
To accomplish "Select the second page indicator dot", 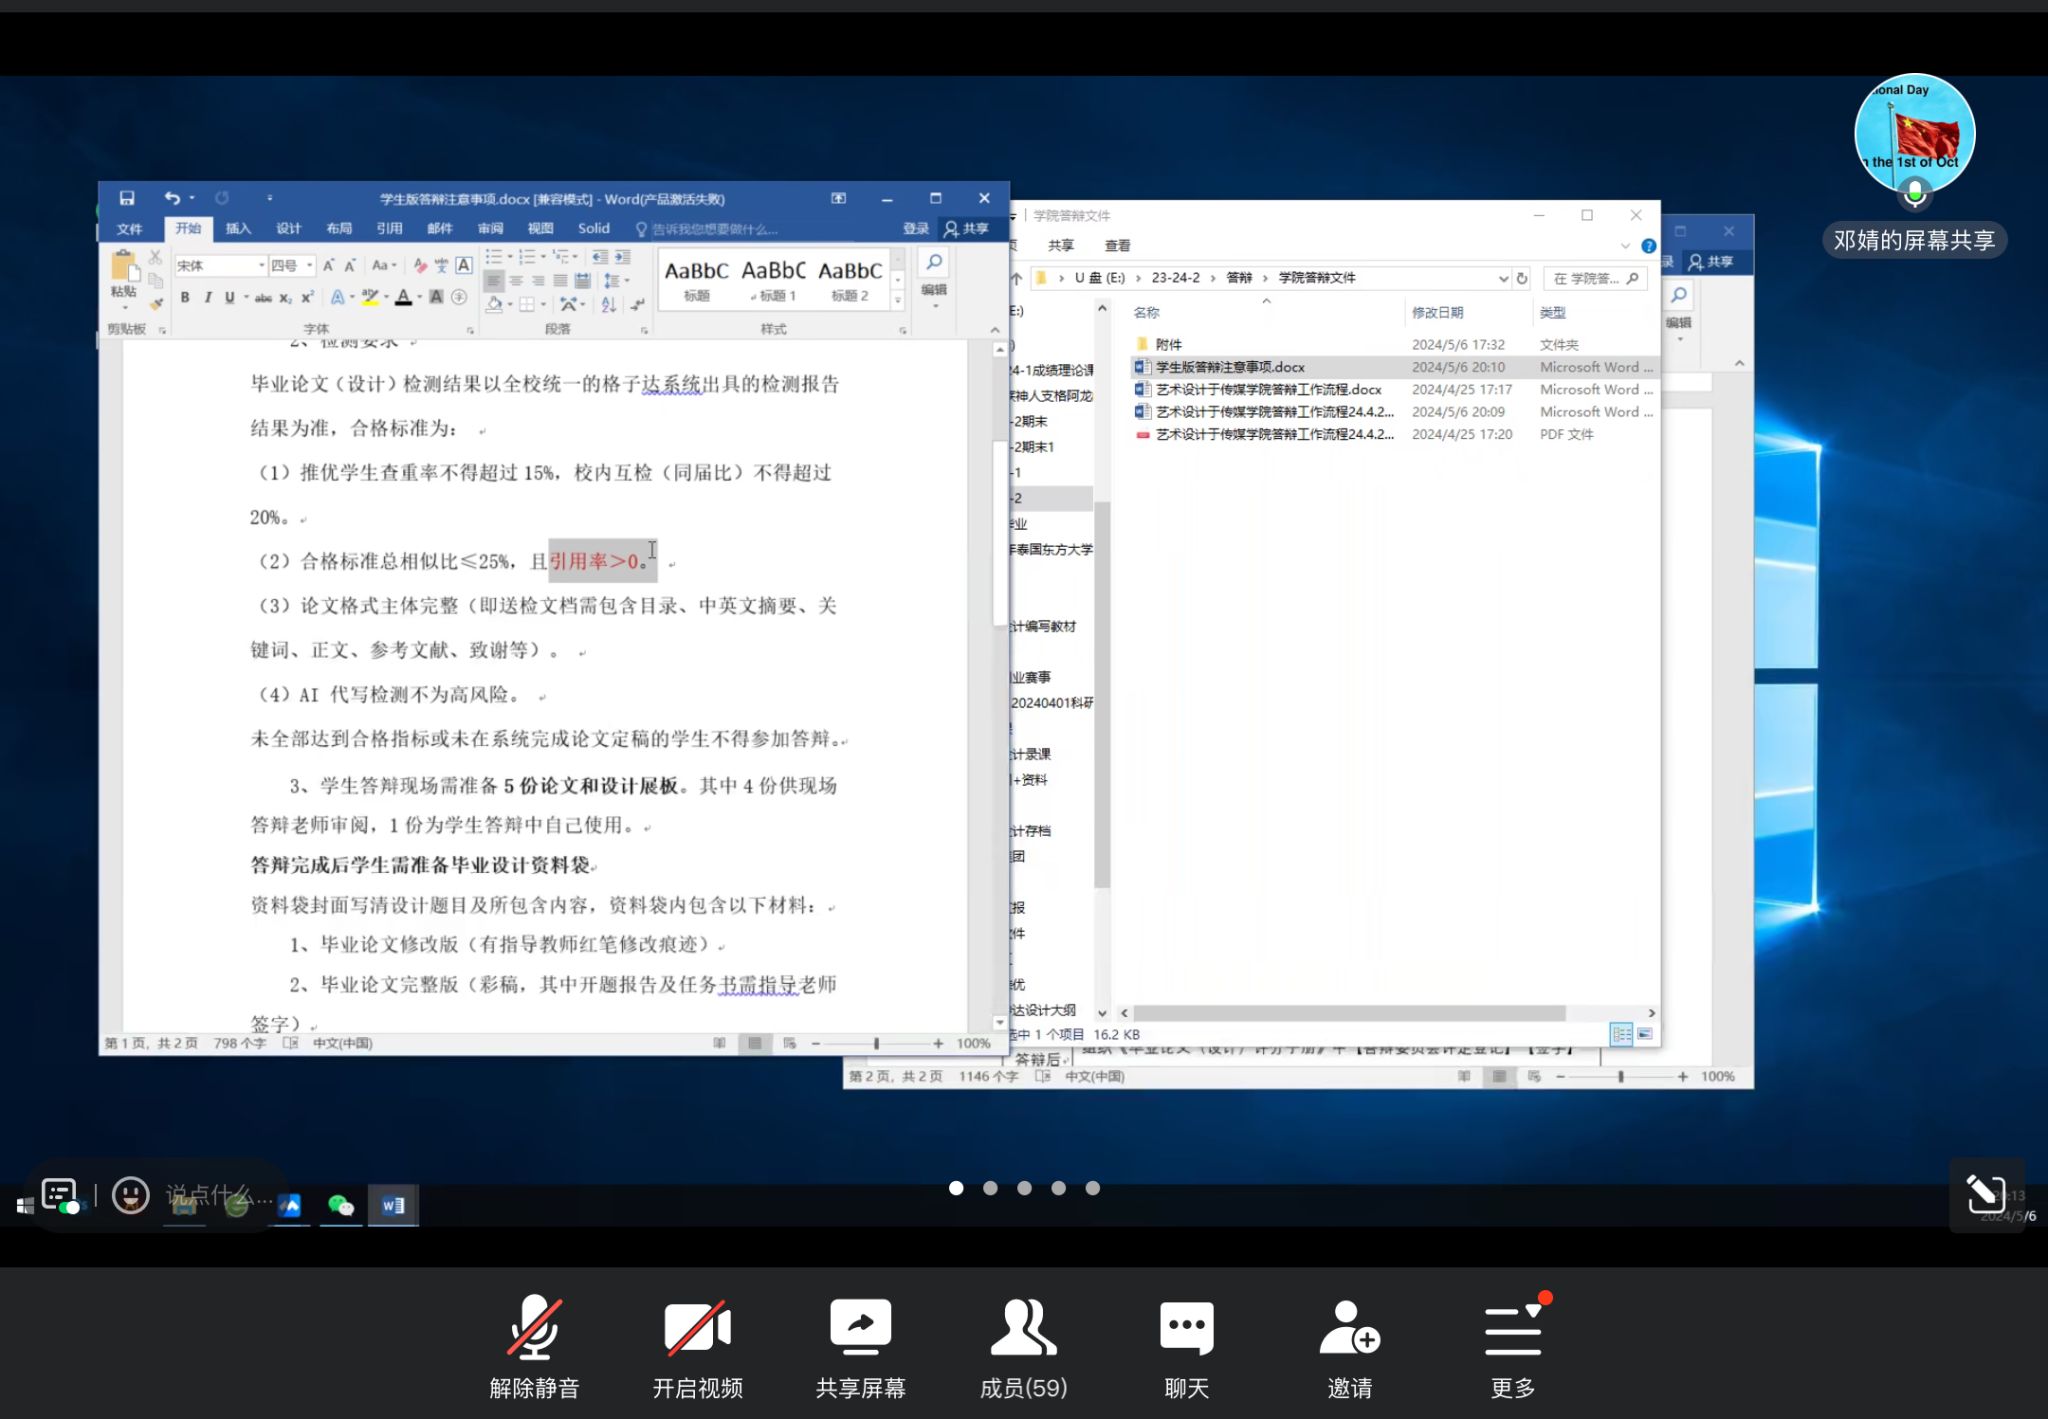I will click(x=990, y=1188).
